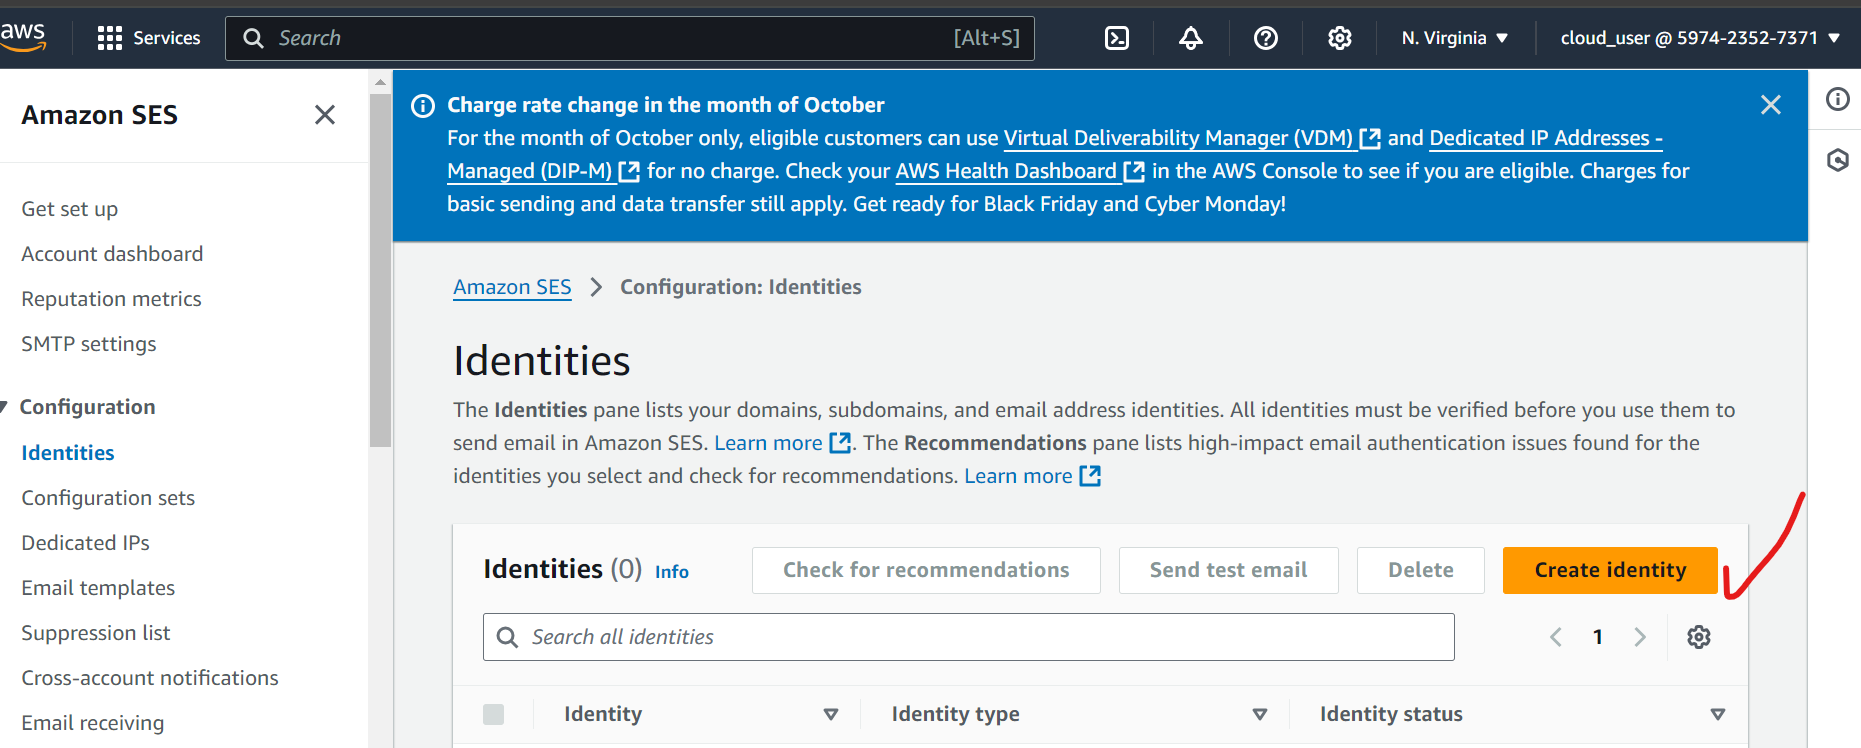Viewport: 1861px width, 748px height.
Task: Open the help question mark icon
Action: click(x=1265, y=38)
